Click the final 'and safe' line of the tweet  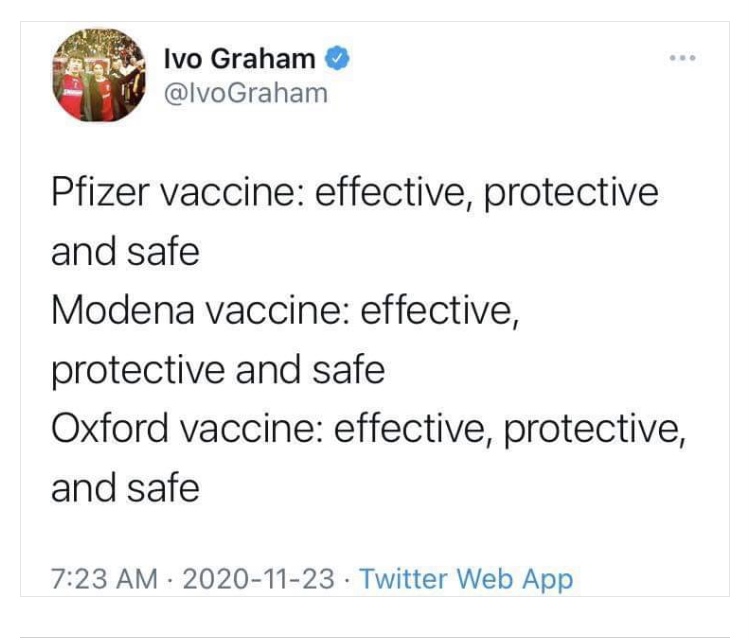coord(125,488)
